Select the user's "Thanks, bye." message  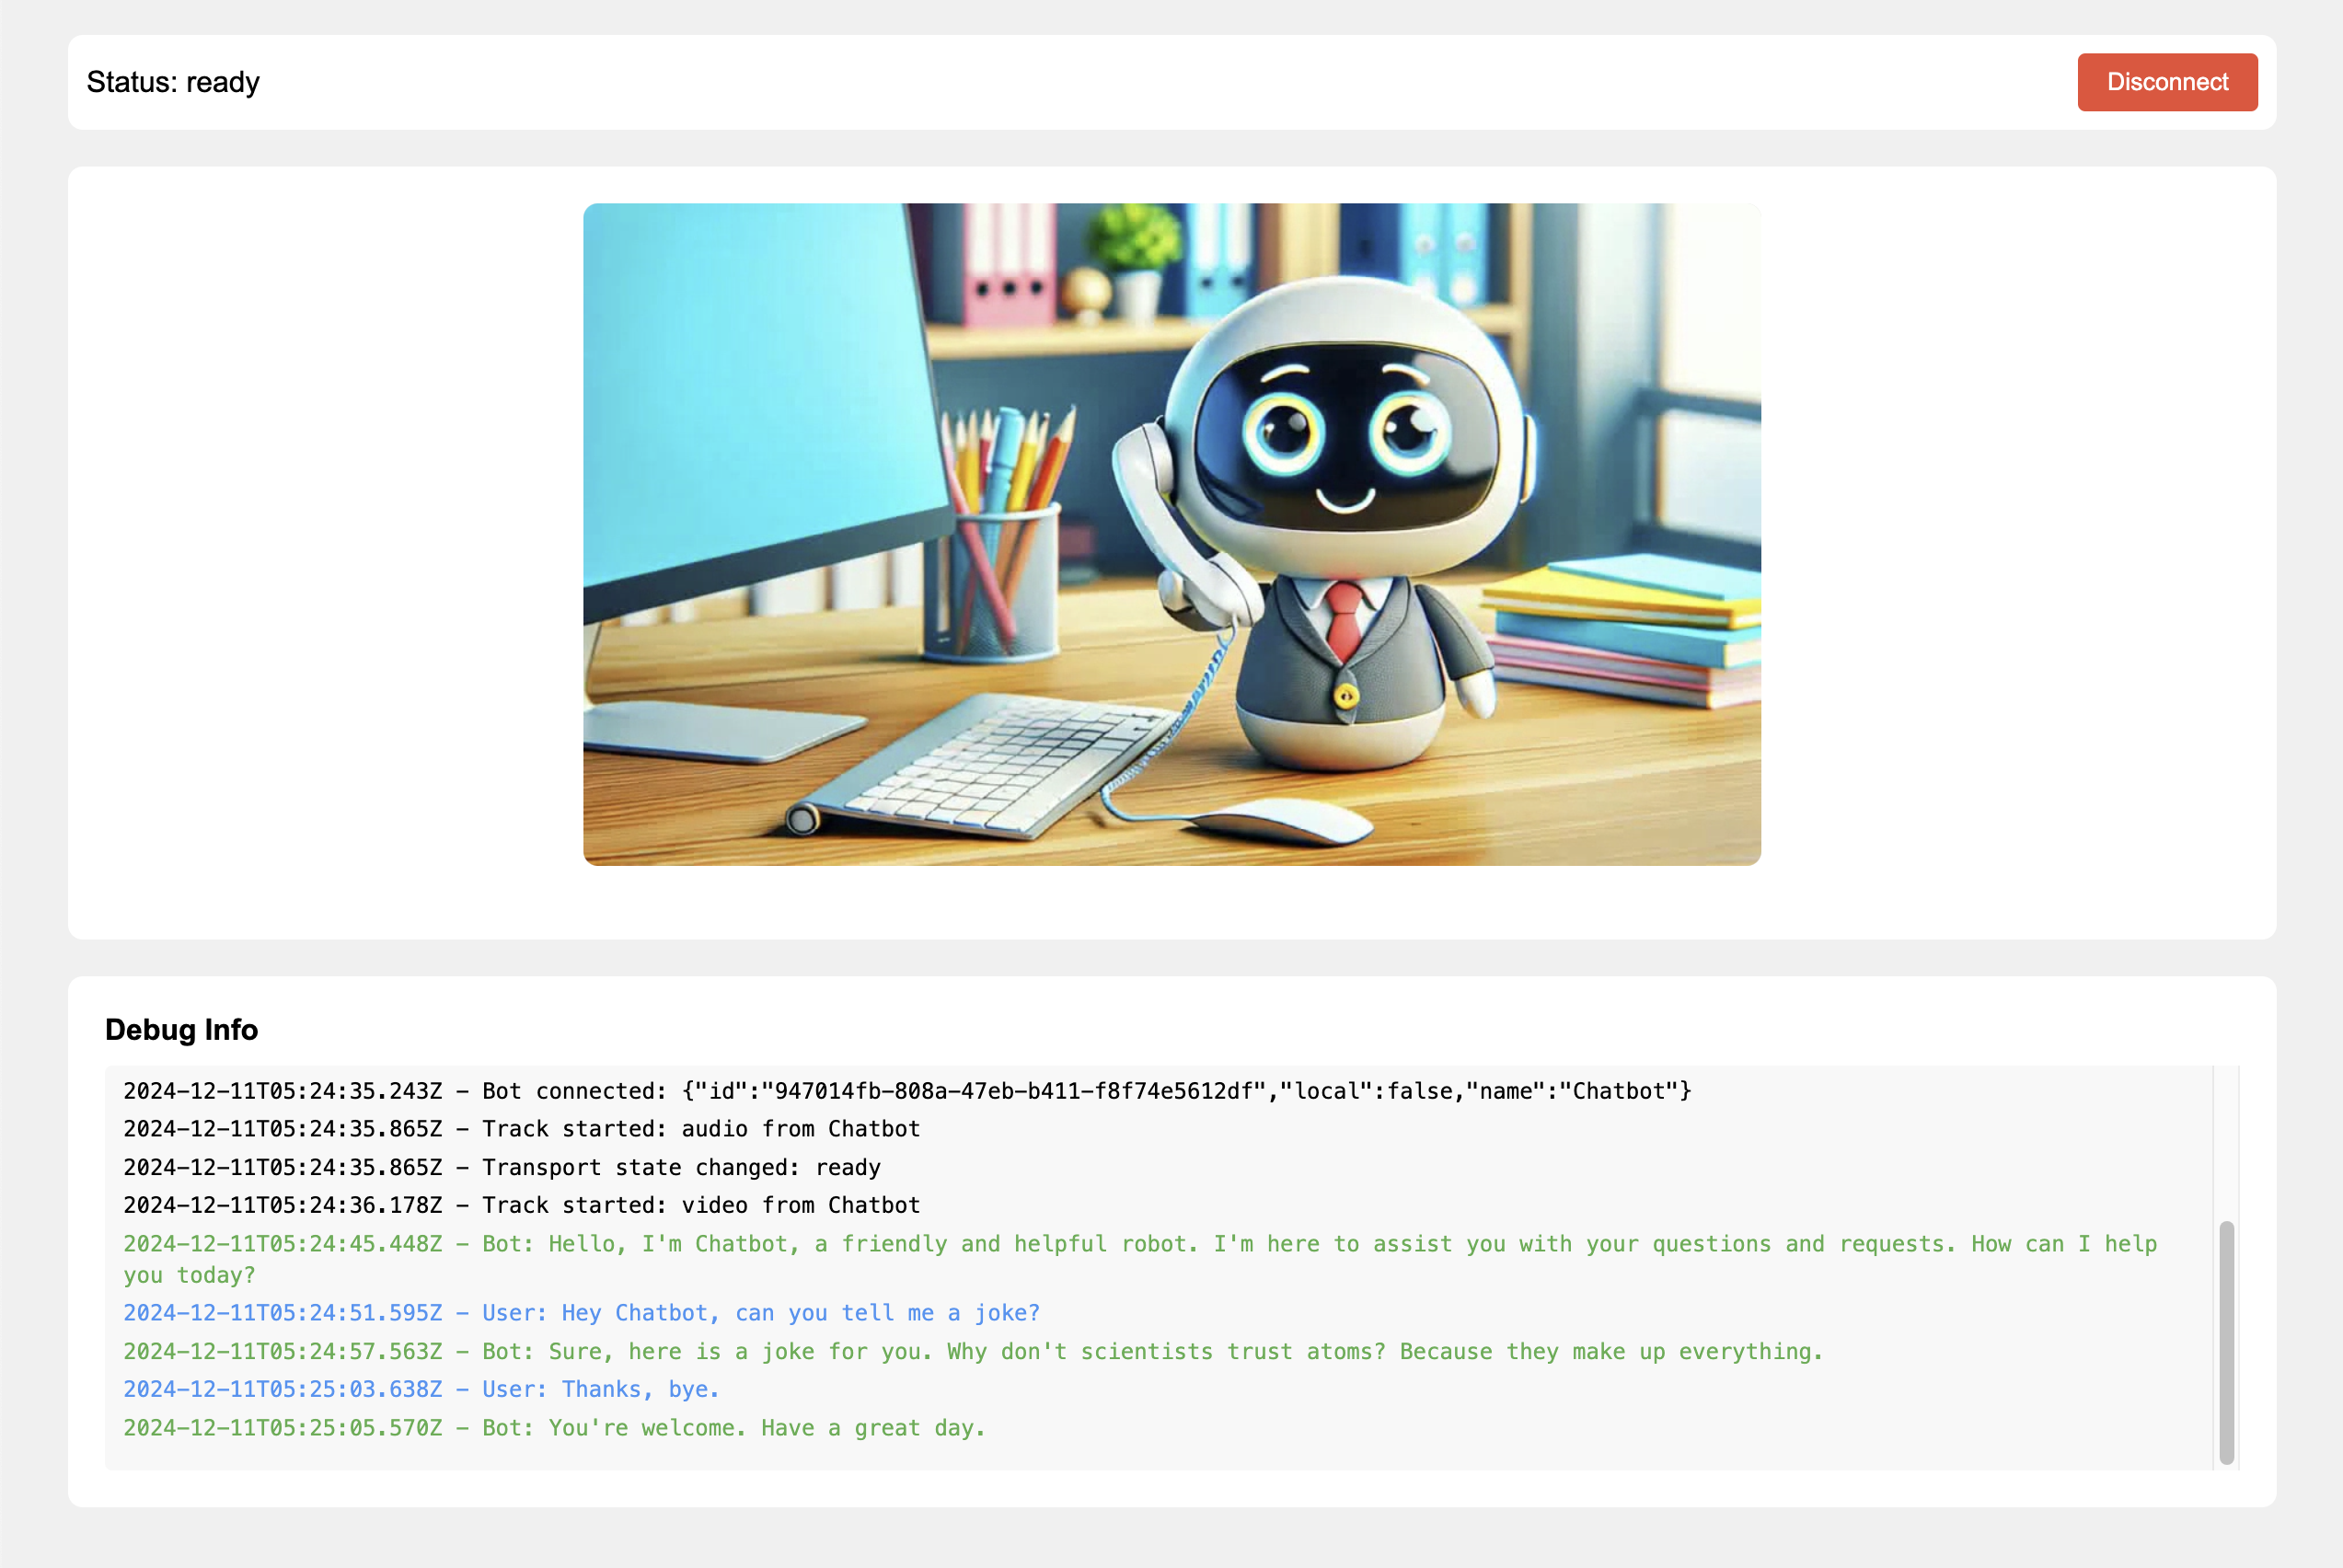click(600, 1389)
